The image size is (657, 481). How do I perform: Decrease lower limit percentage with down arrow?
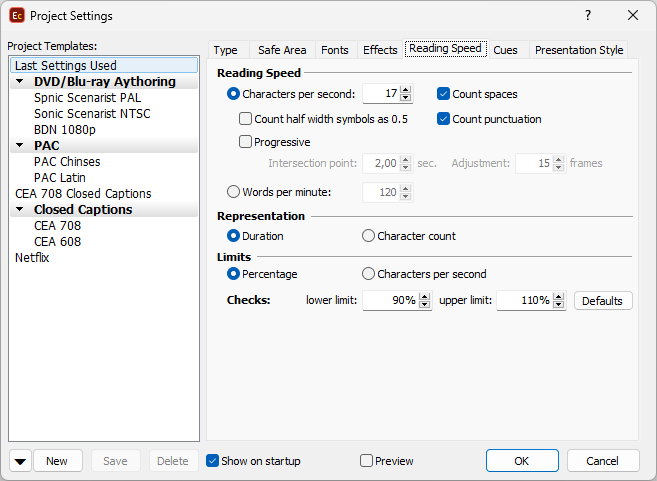tap(425, 305)
